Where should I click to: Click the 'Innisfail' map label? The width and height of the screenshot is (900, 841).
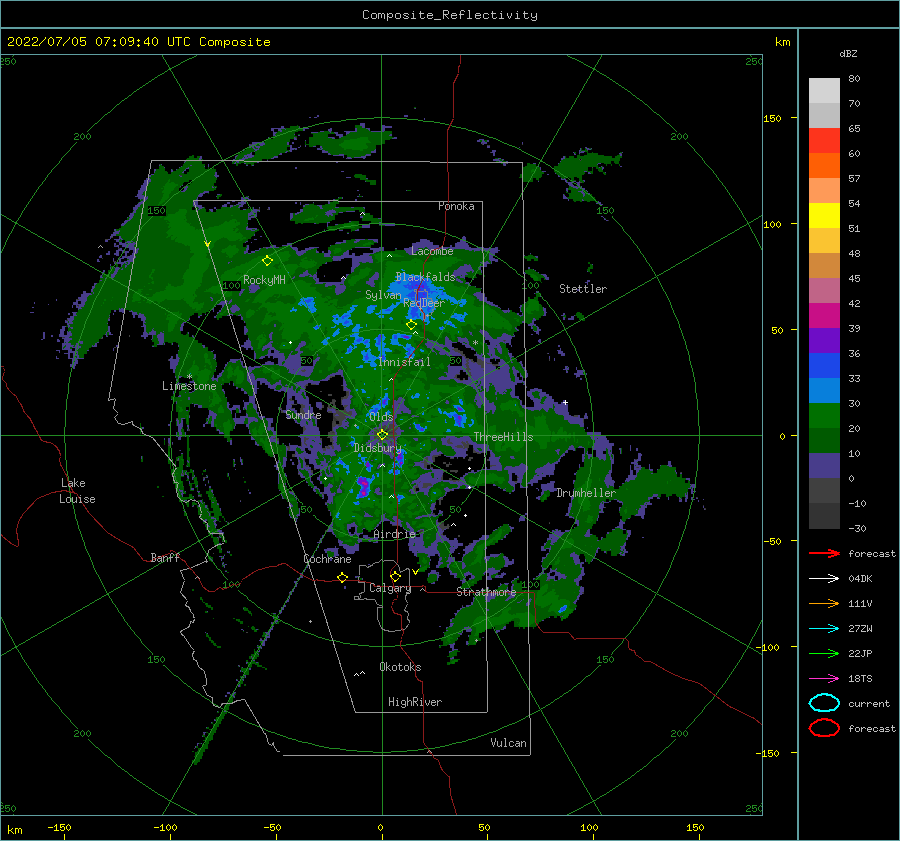(x=404, y=362)
